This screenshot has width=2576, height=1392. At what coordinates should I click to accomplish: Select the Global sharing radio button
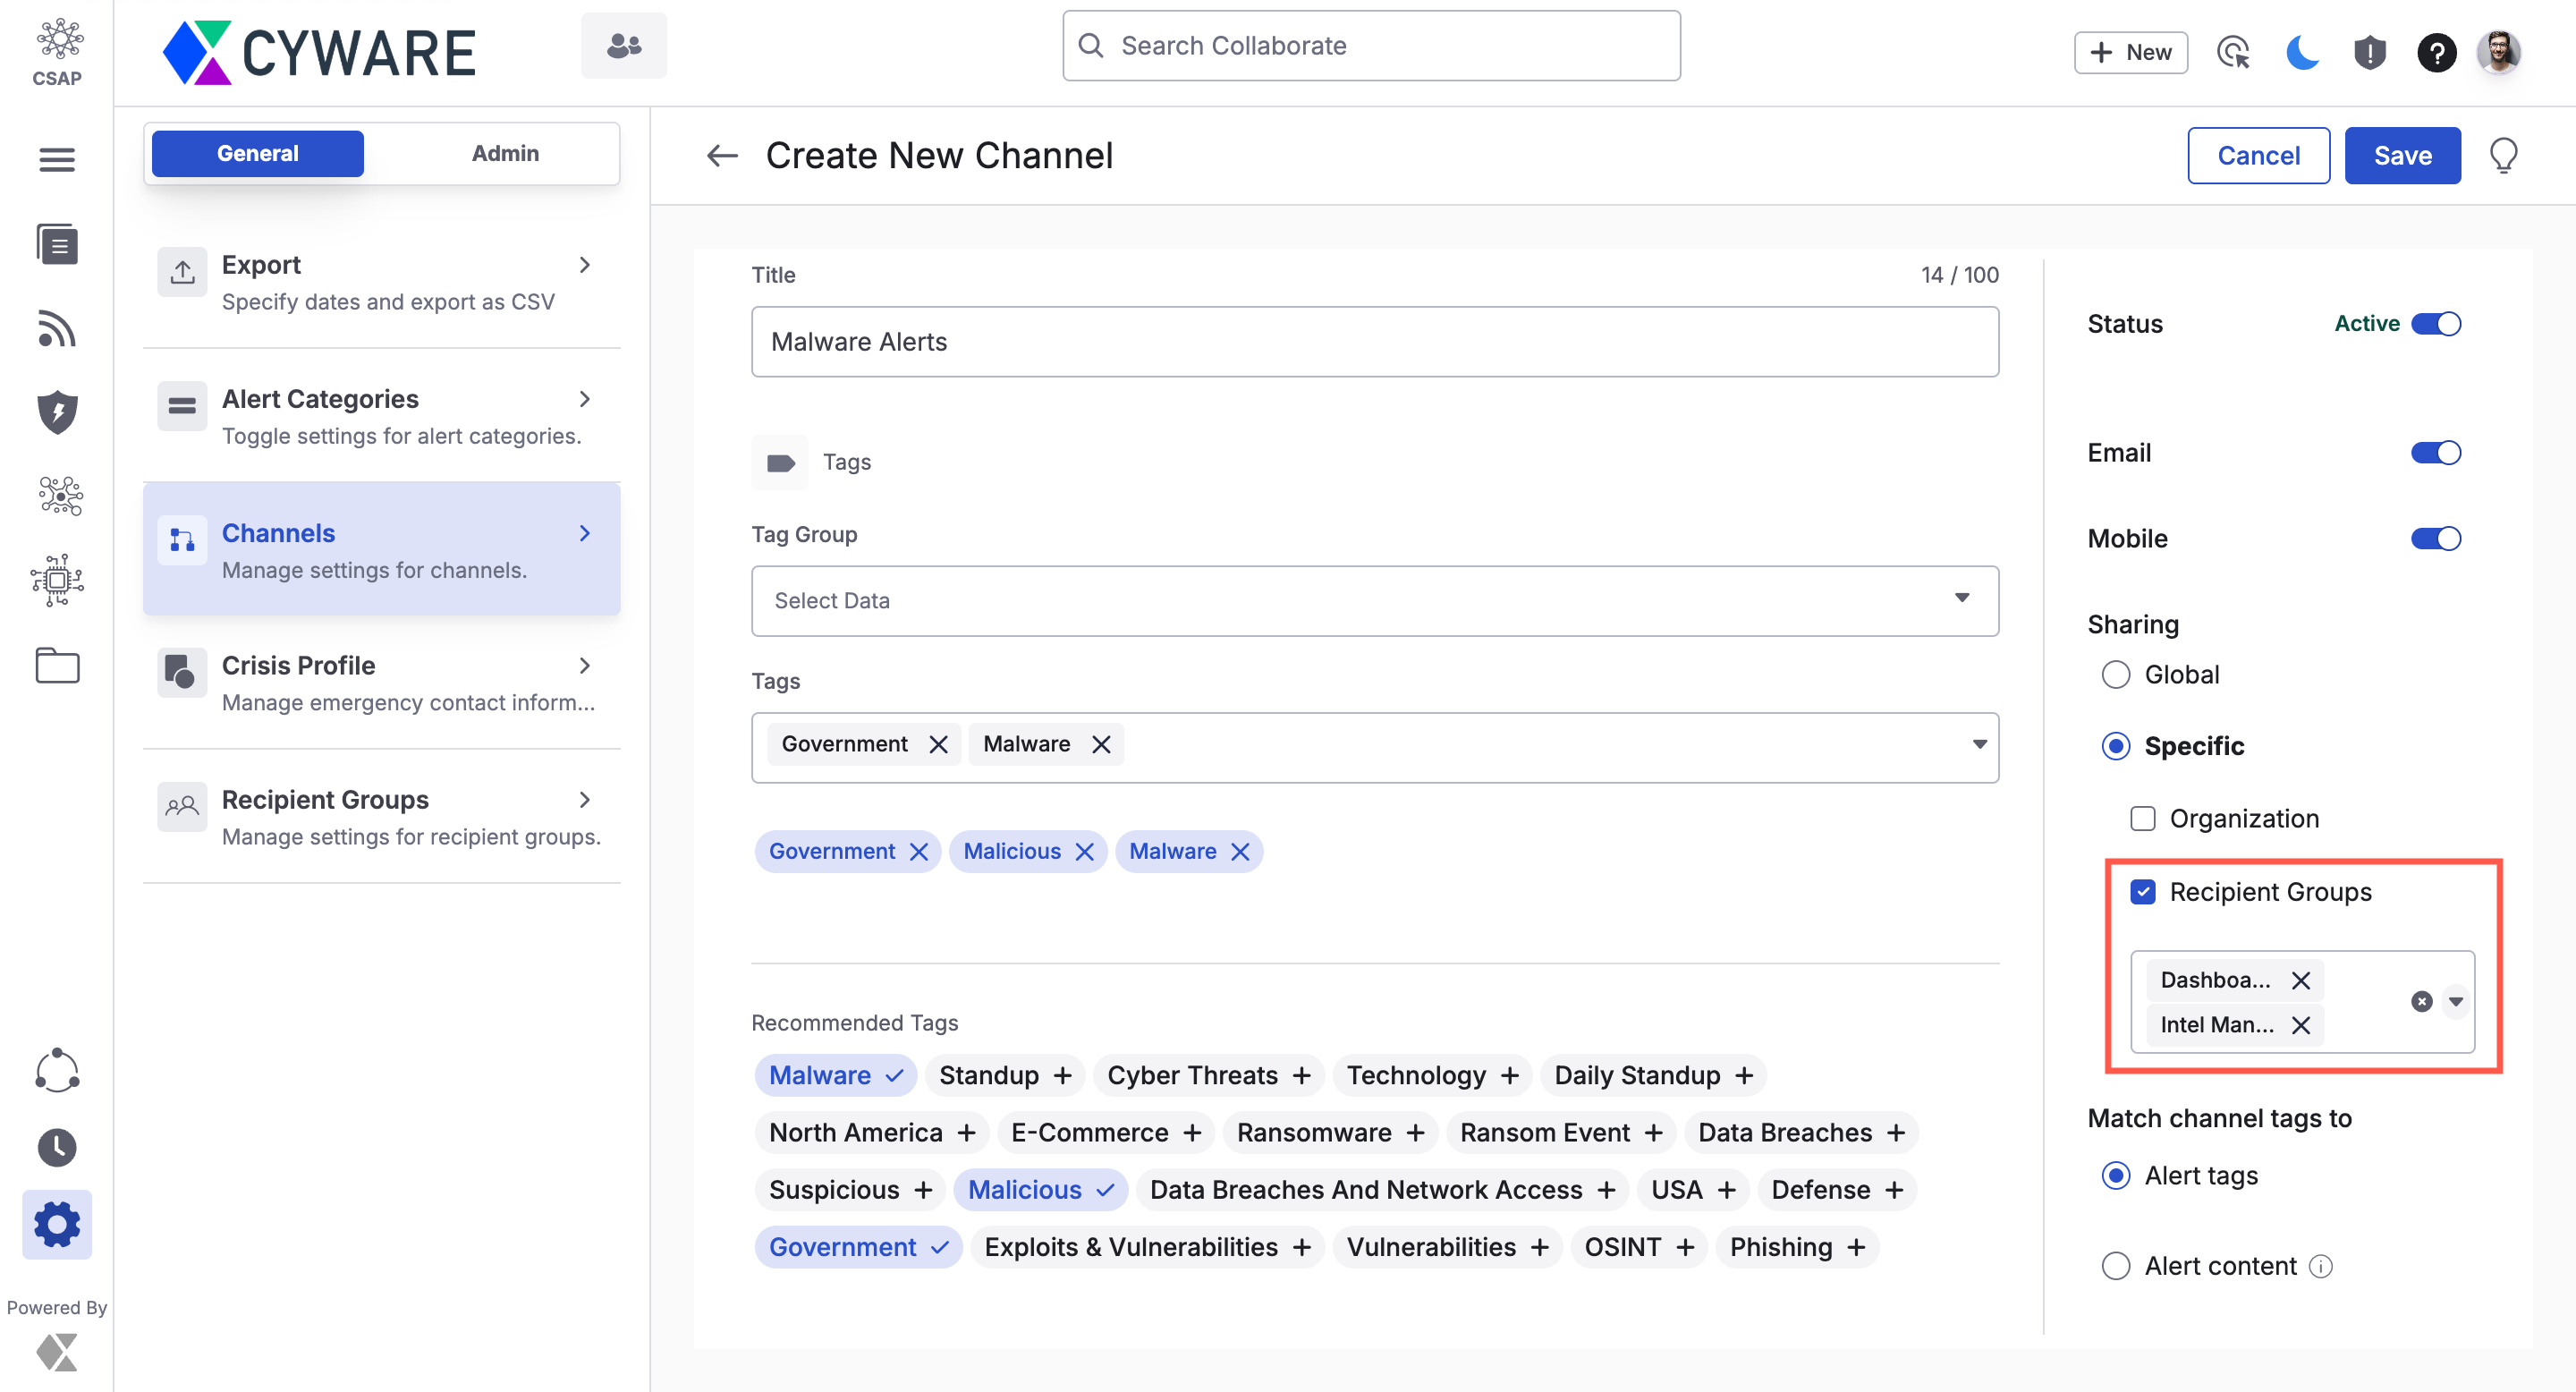[x=2116, y=674]
